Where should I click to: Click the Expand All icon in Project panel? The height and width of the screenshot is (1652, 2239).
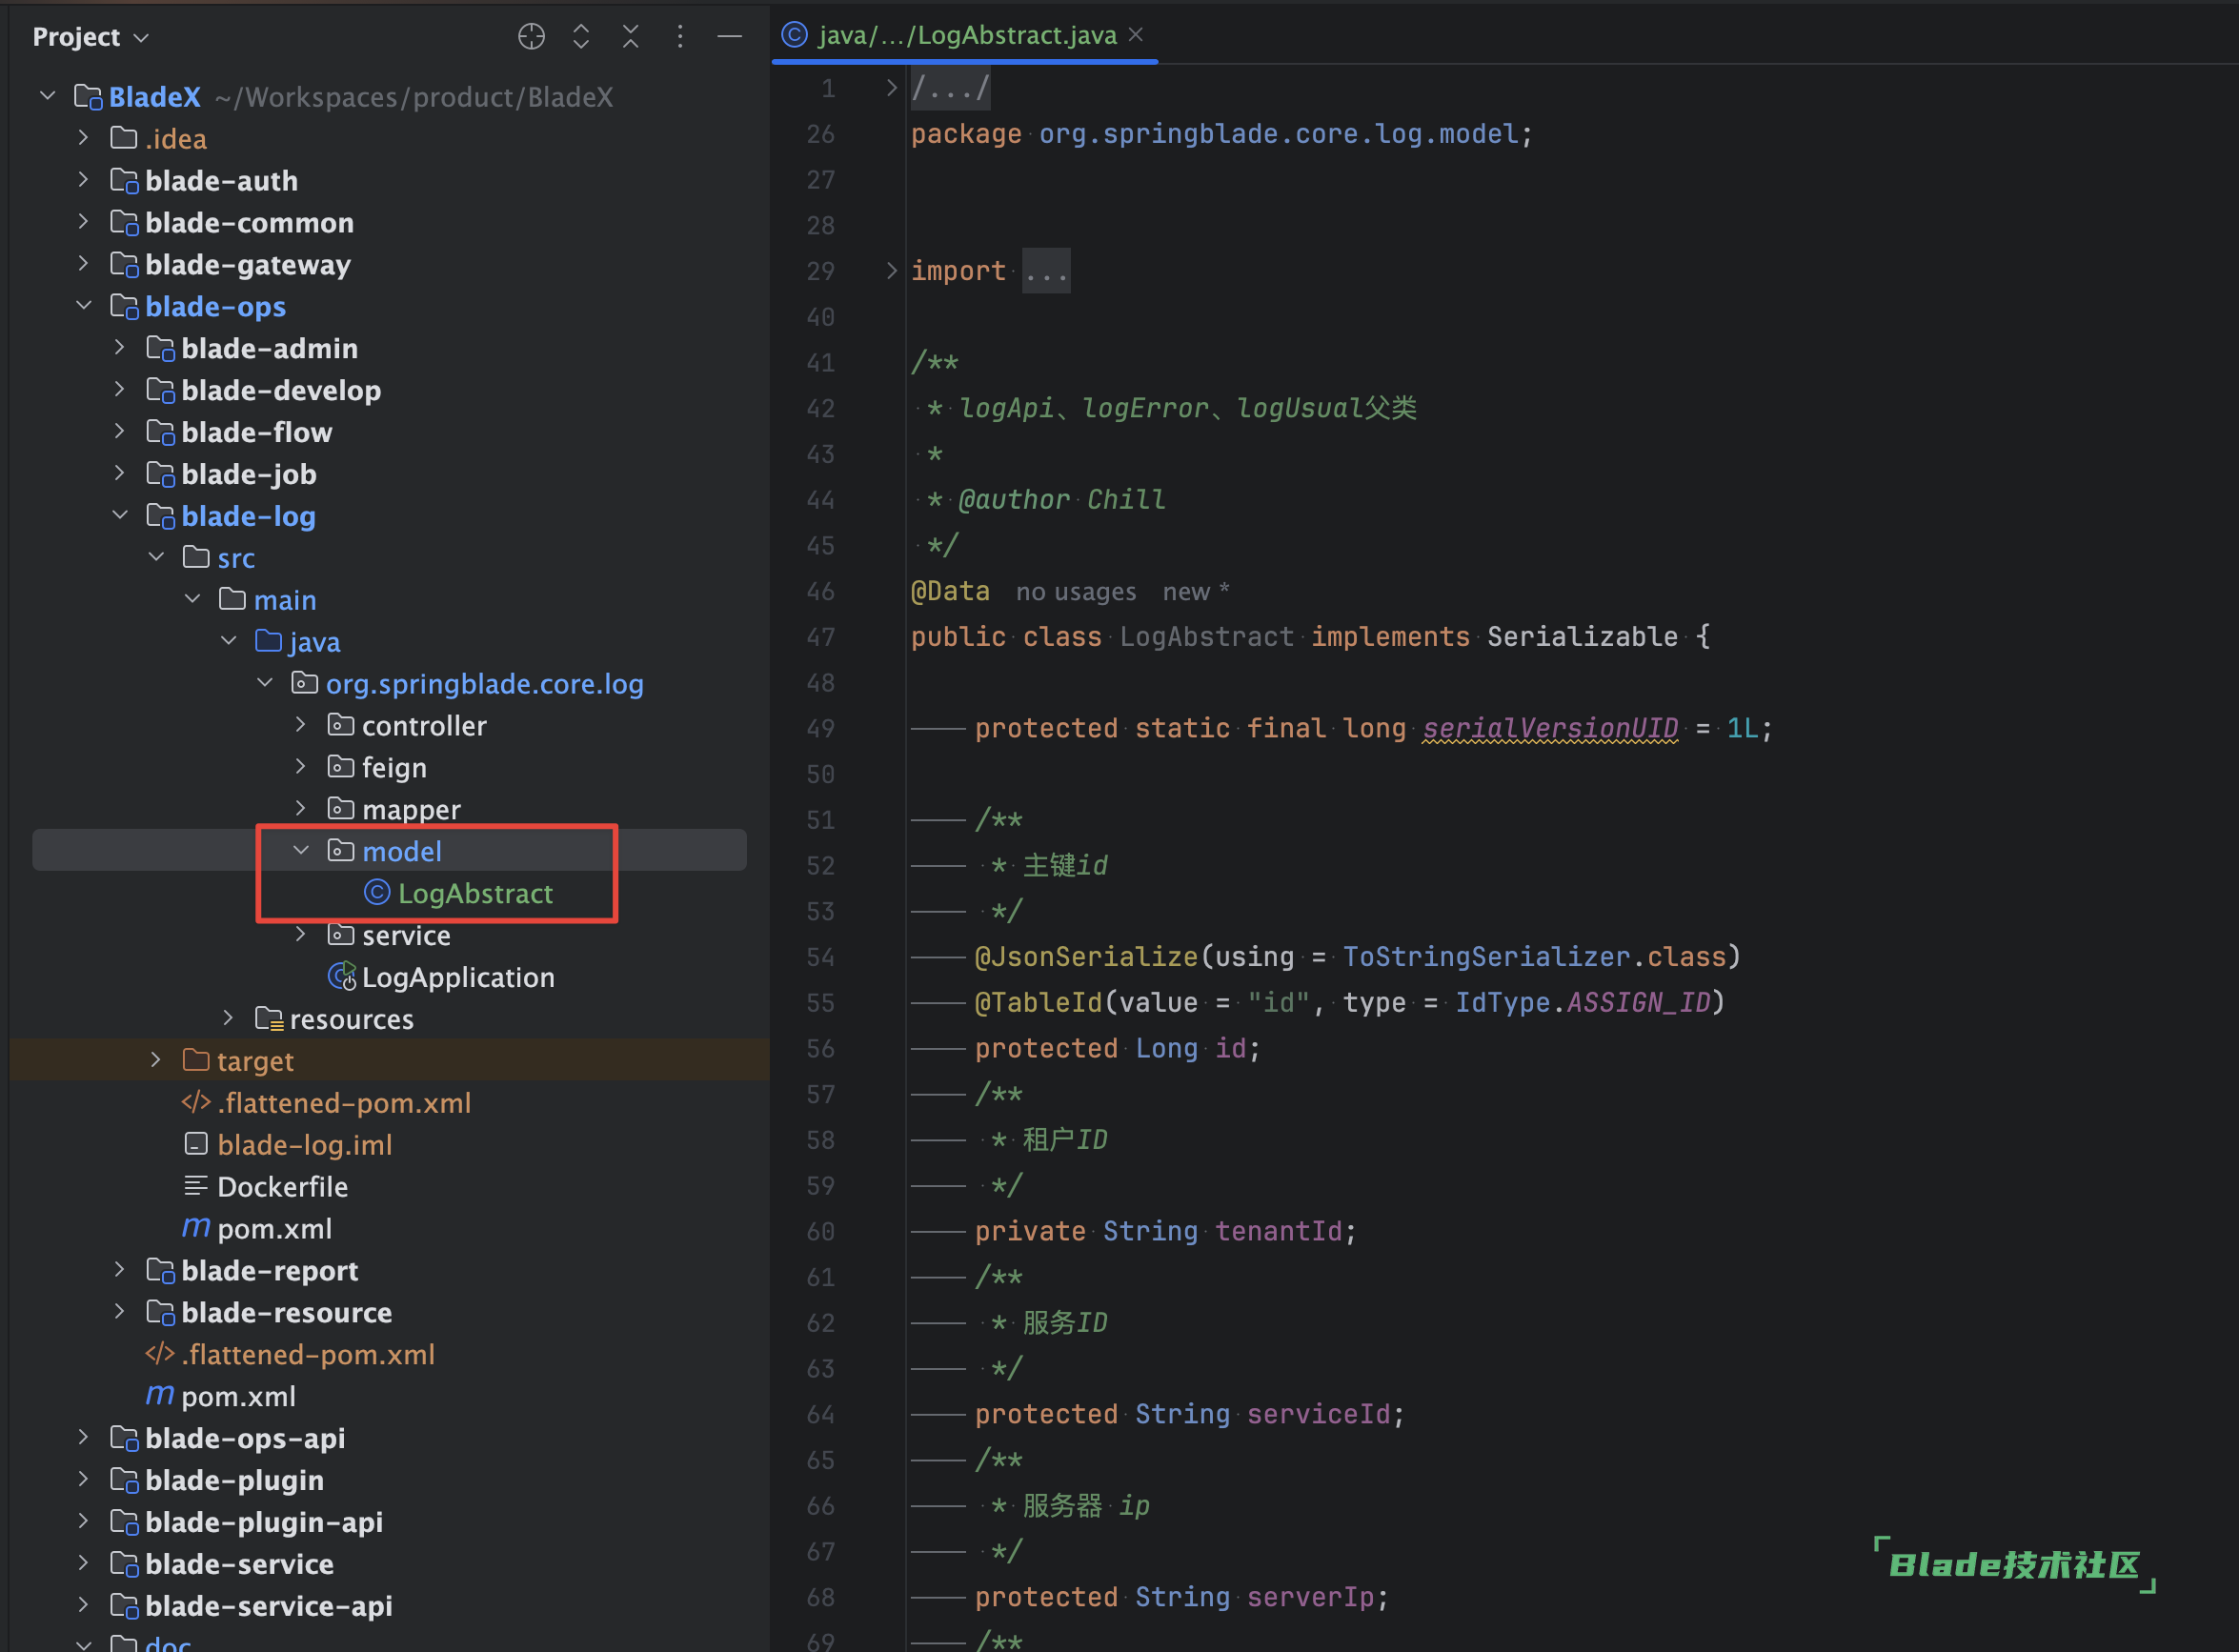click(x=581, y=37)
